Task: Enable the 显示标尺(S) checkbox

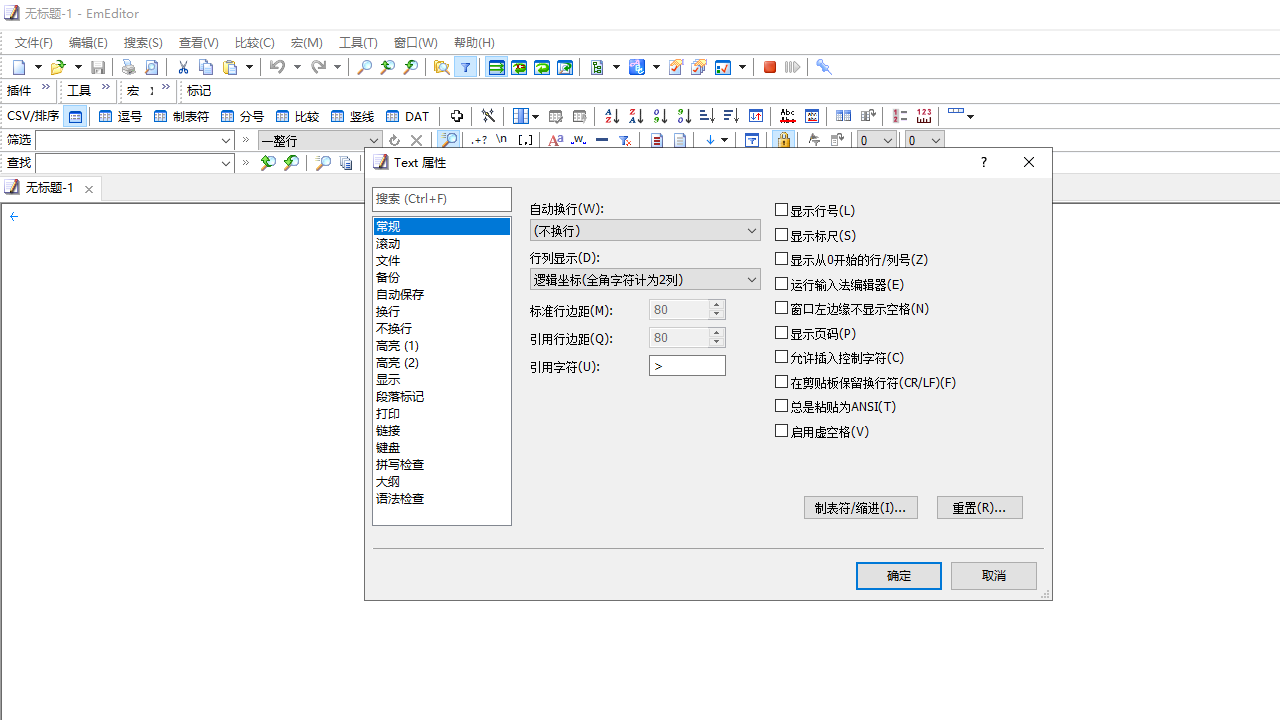Action: [782, 234]
